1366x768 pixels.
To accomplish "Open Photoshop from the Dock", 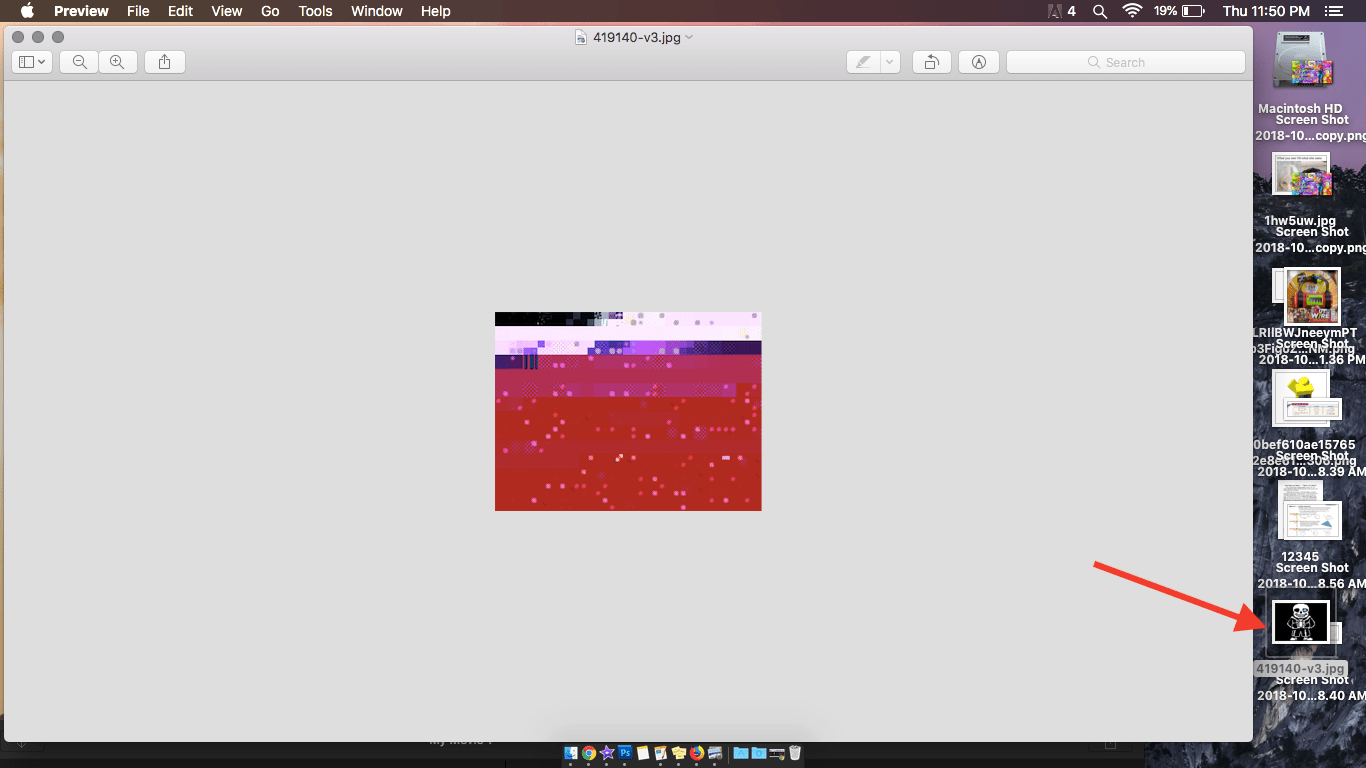I will click(x=625, y=753).
